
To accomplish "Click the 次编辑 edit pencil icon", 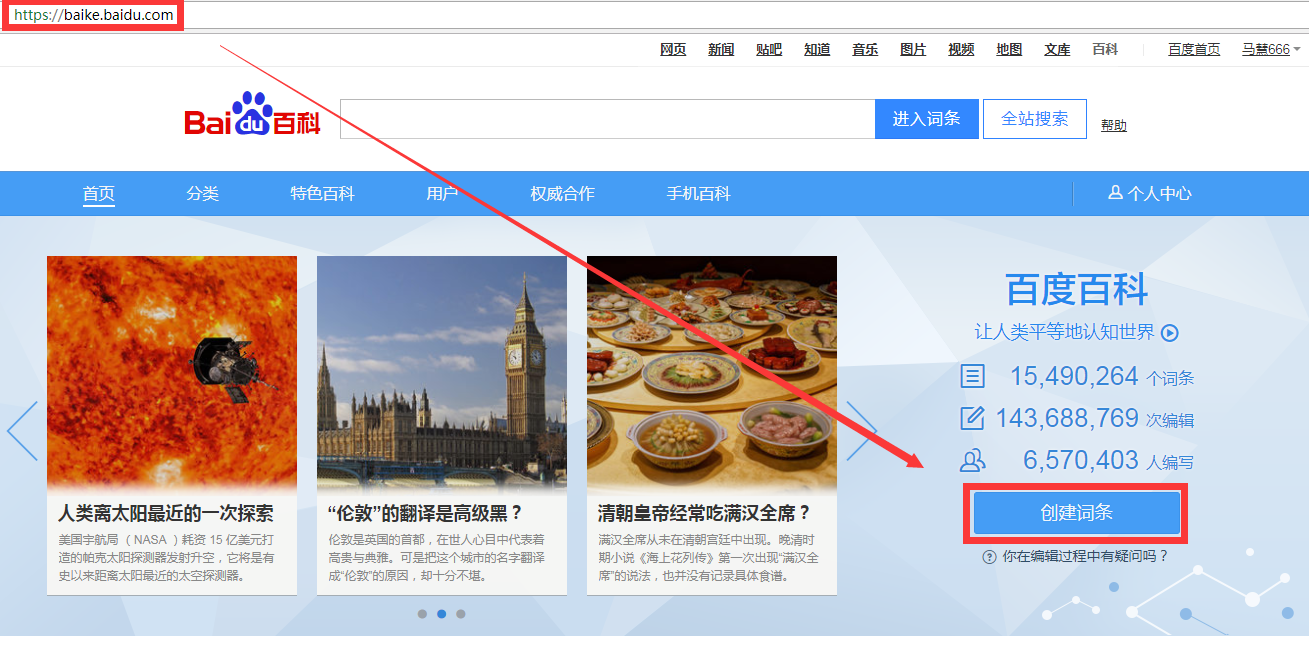I will pyautogui.click(x=972, y=418).
